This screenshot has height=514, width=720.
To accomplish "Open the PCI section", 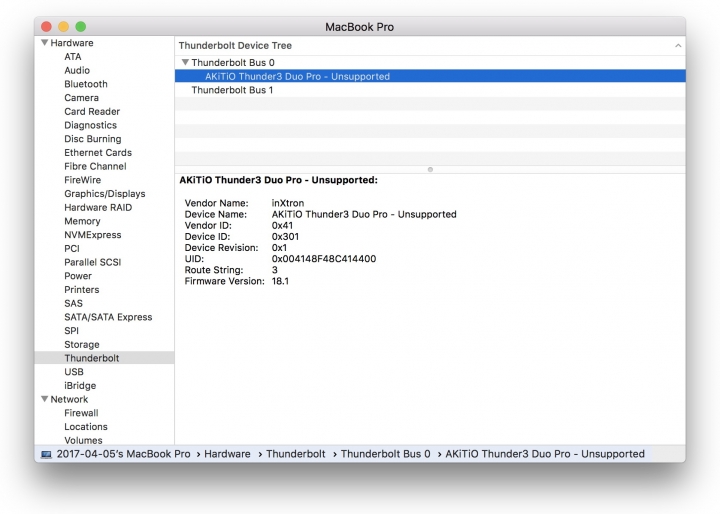I will (72, 249).
